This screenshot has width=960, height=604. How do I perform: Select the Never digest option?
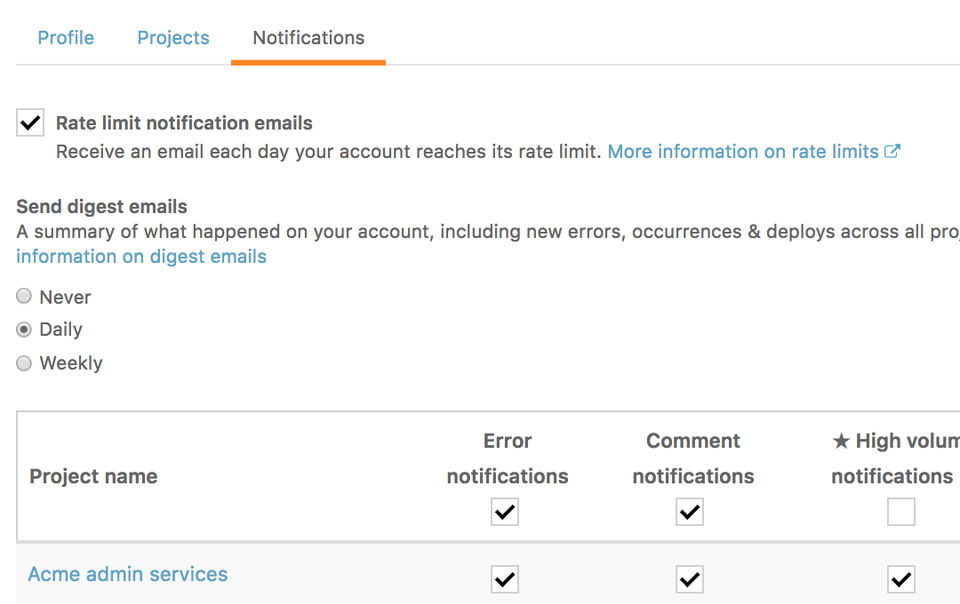(24, 297)
